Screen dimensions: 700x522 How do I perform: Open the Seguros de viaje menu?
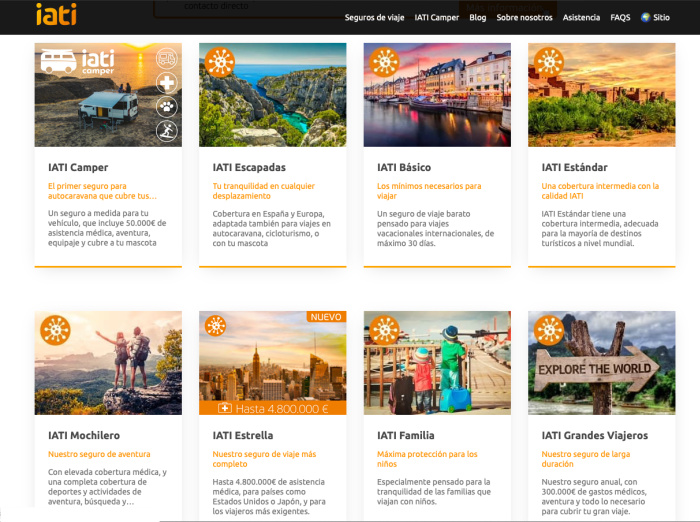point(374,17)
